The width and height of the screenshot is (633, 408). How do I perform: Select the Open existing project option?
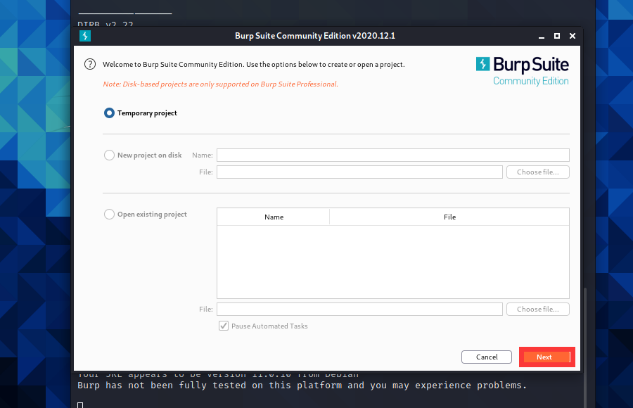(109, 214)
